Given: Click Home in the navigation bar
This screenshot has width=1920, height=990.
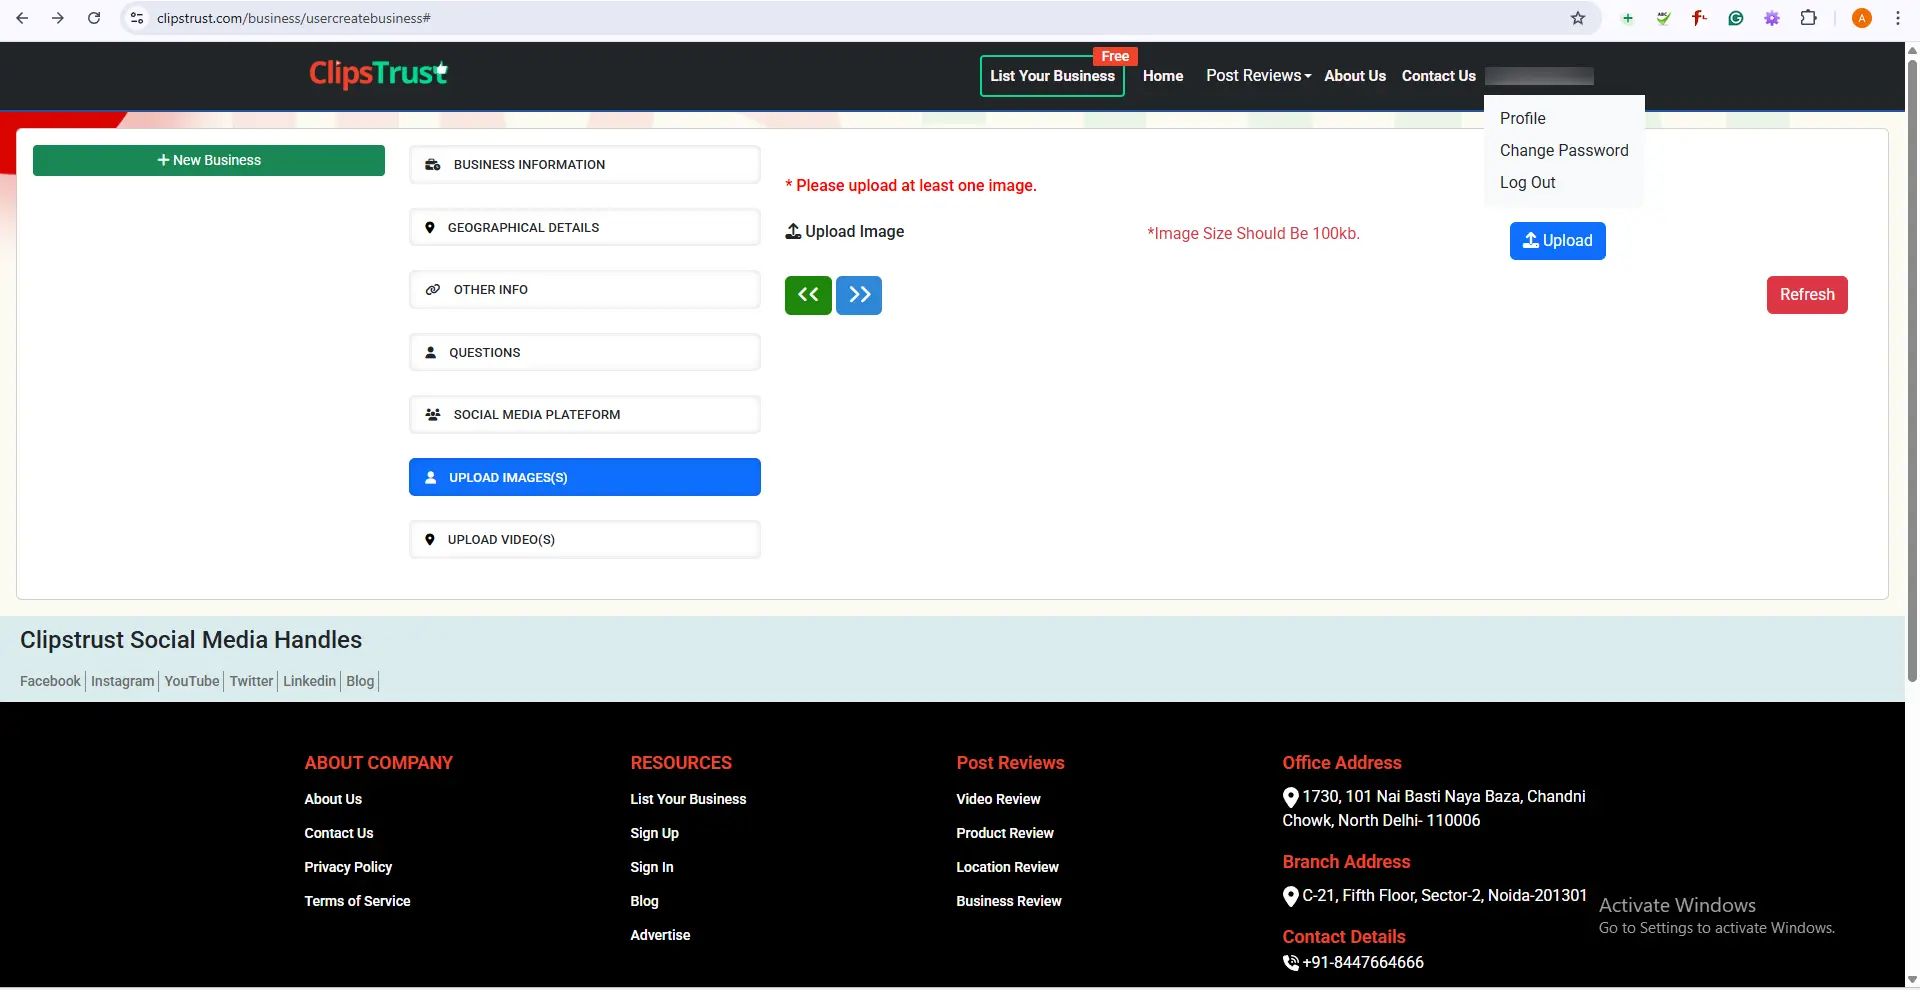Looking at the screenshot, I should pos(1163,76).
